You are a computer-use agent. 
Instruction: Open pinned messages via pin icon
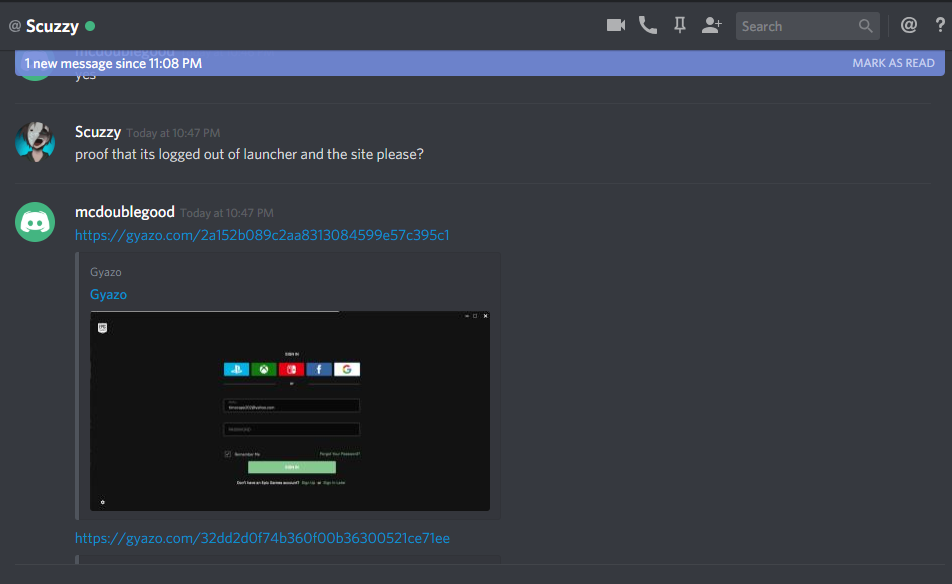pos(679,25)
